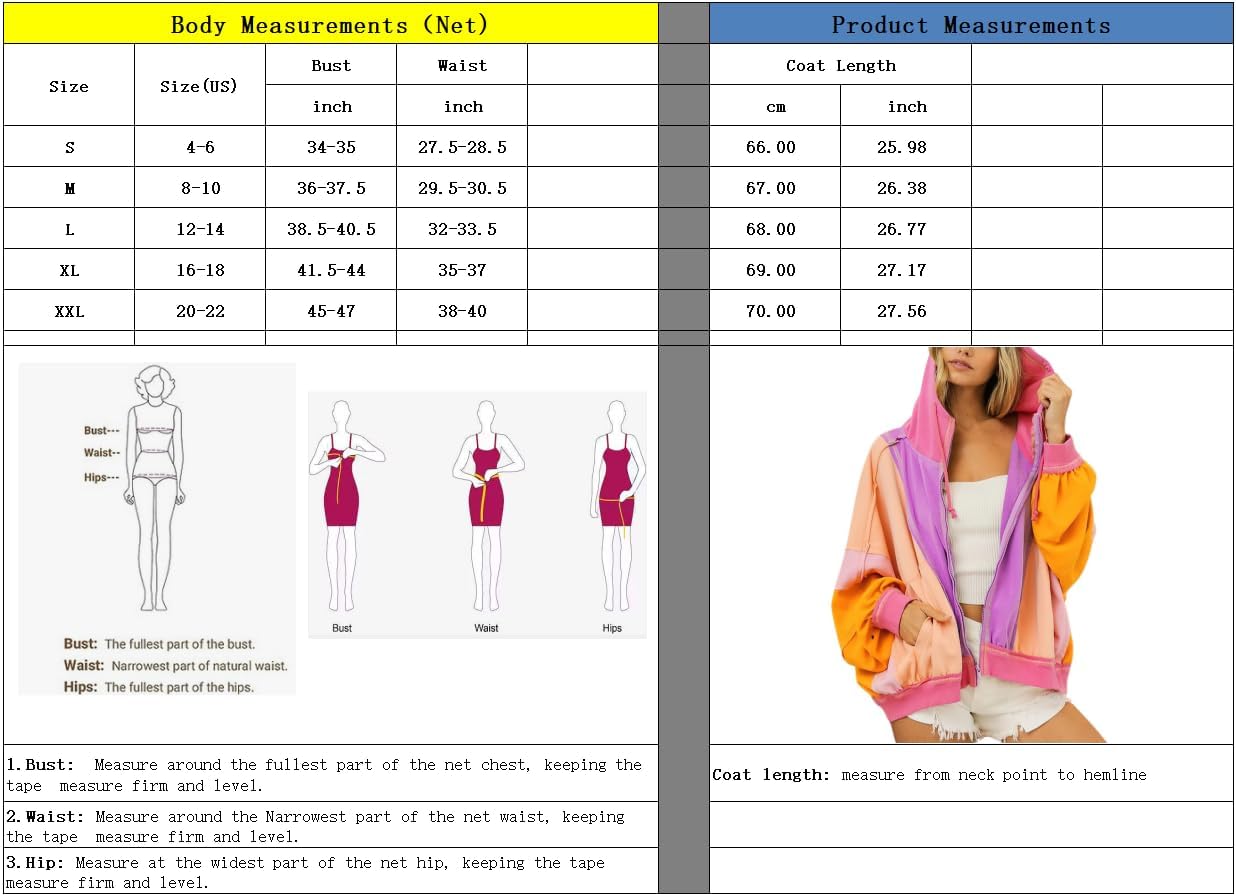Viewport: 1236px width, 896px height.
Task: Select coat length '25.98' inch cell
Action: coord(906,147)
